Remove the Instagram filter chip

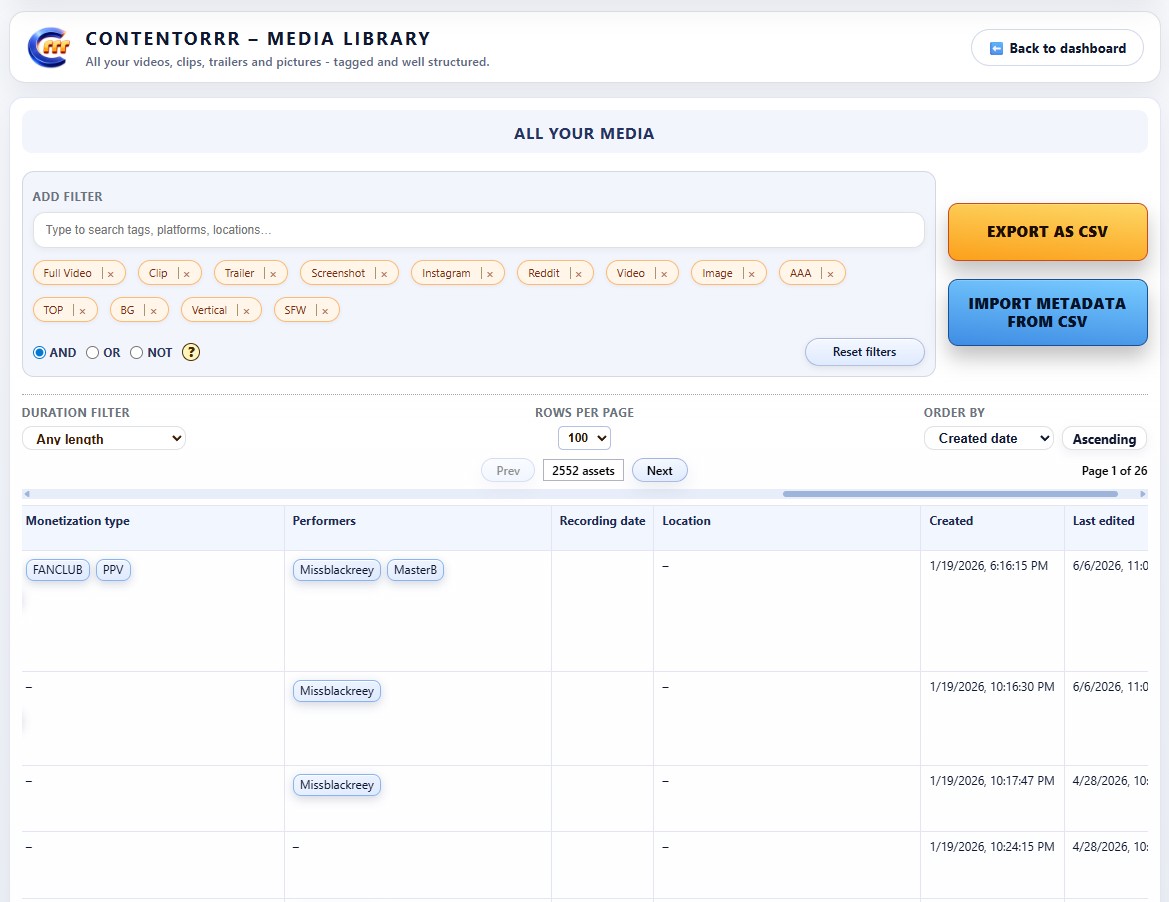tap(490, 274)
